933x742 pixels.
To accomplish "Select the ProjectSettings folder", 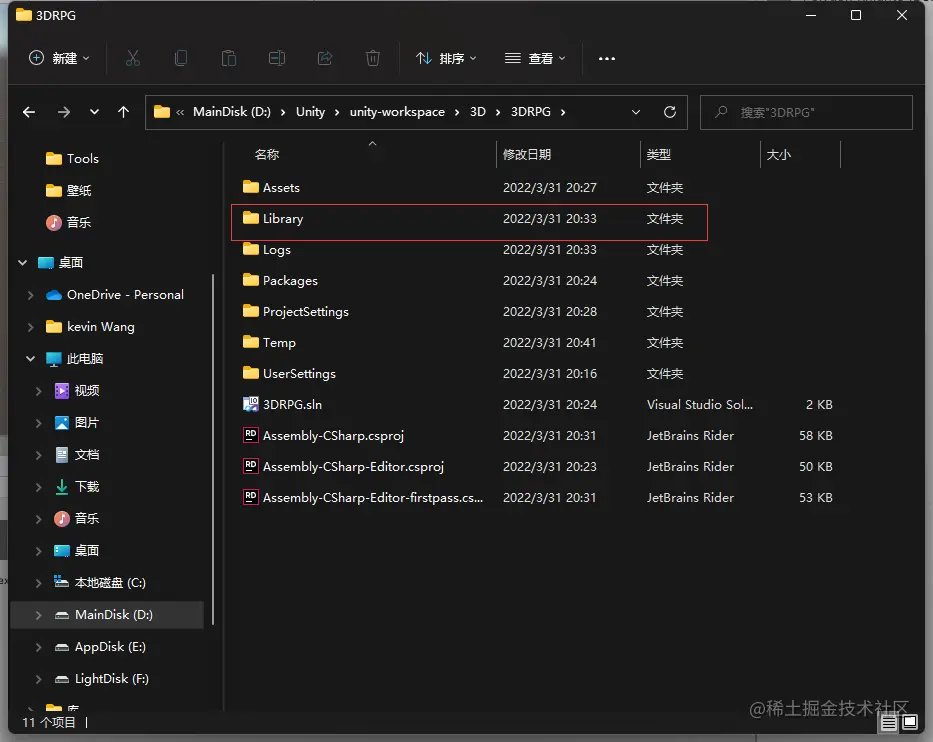I will (306, 312).
